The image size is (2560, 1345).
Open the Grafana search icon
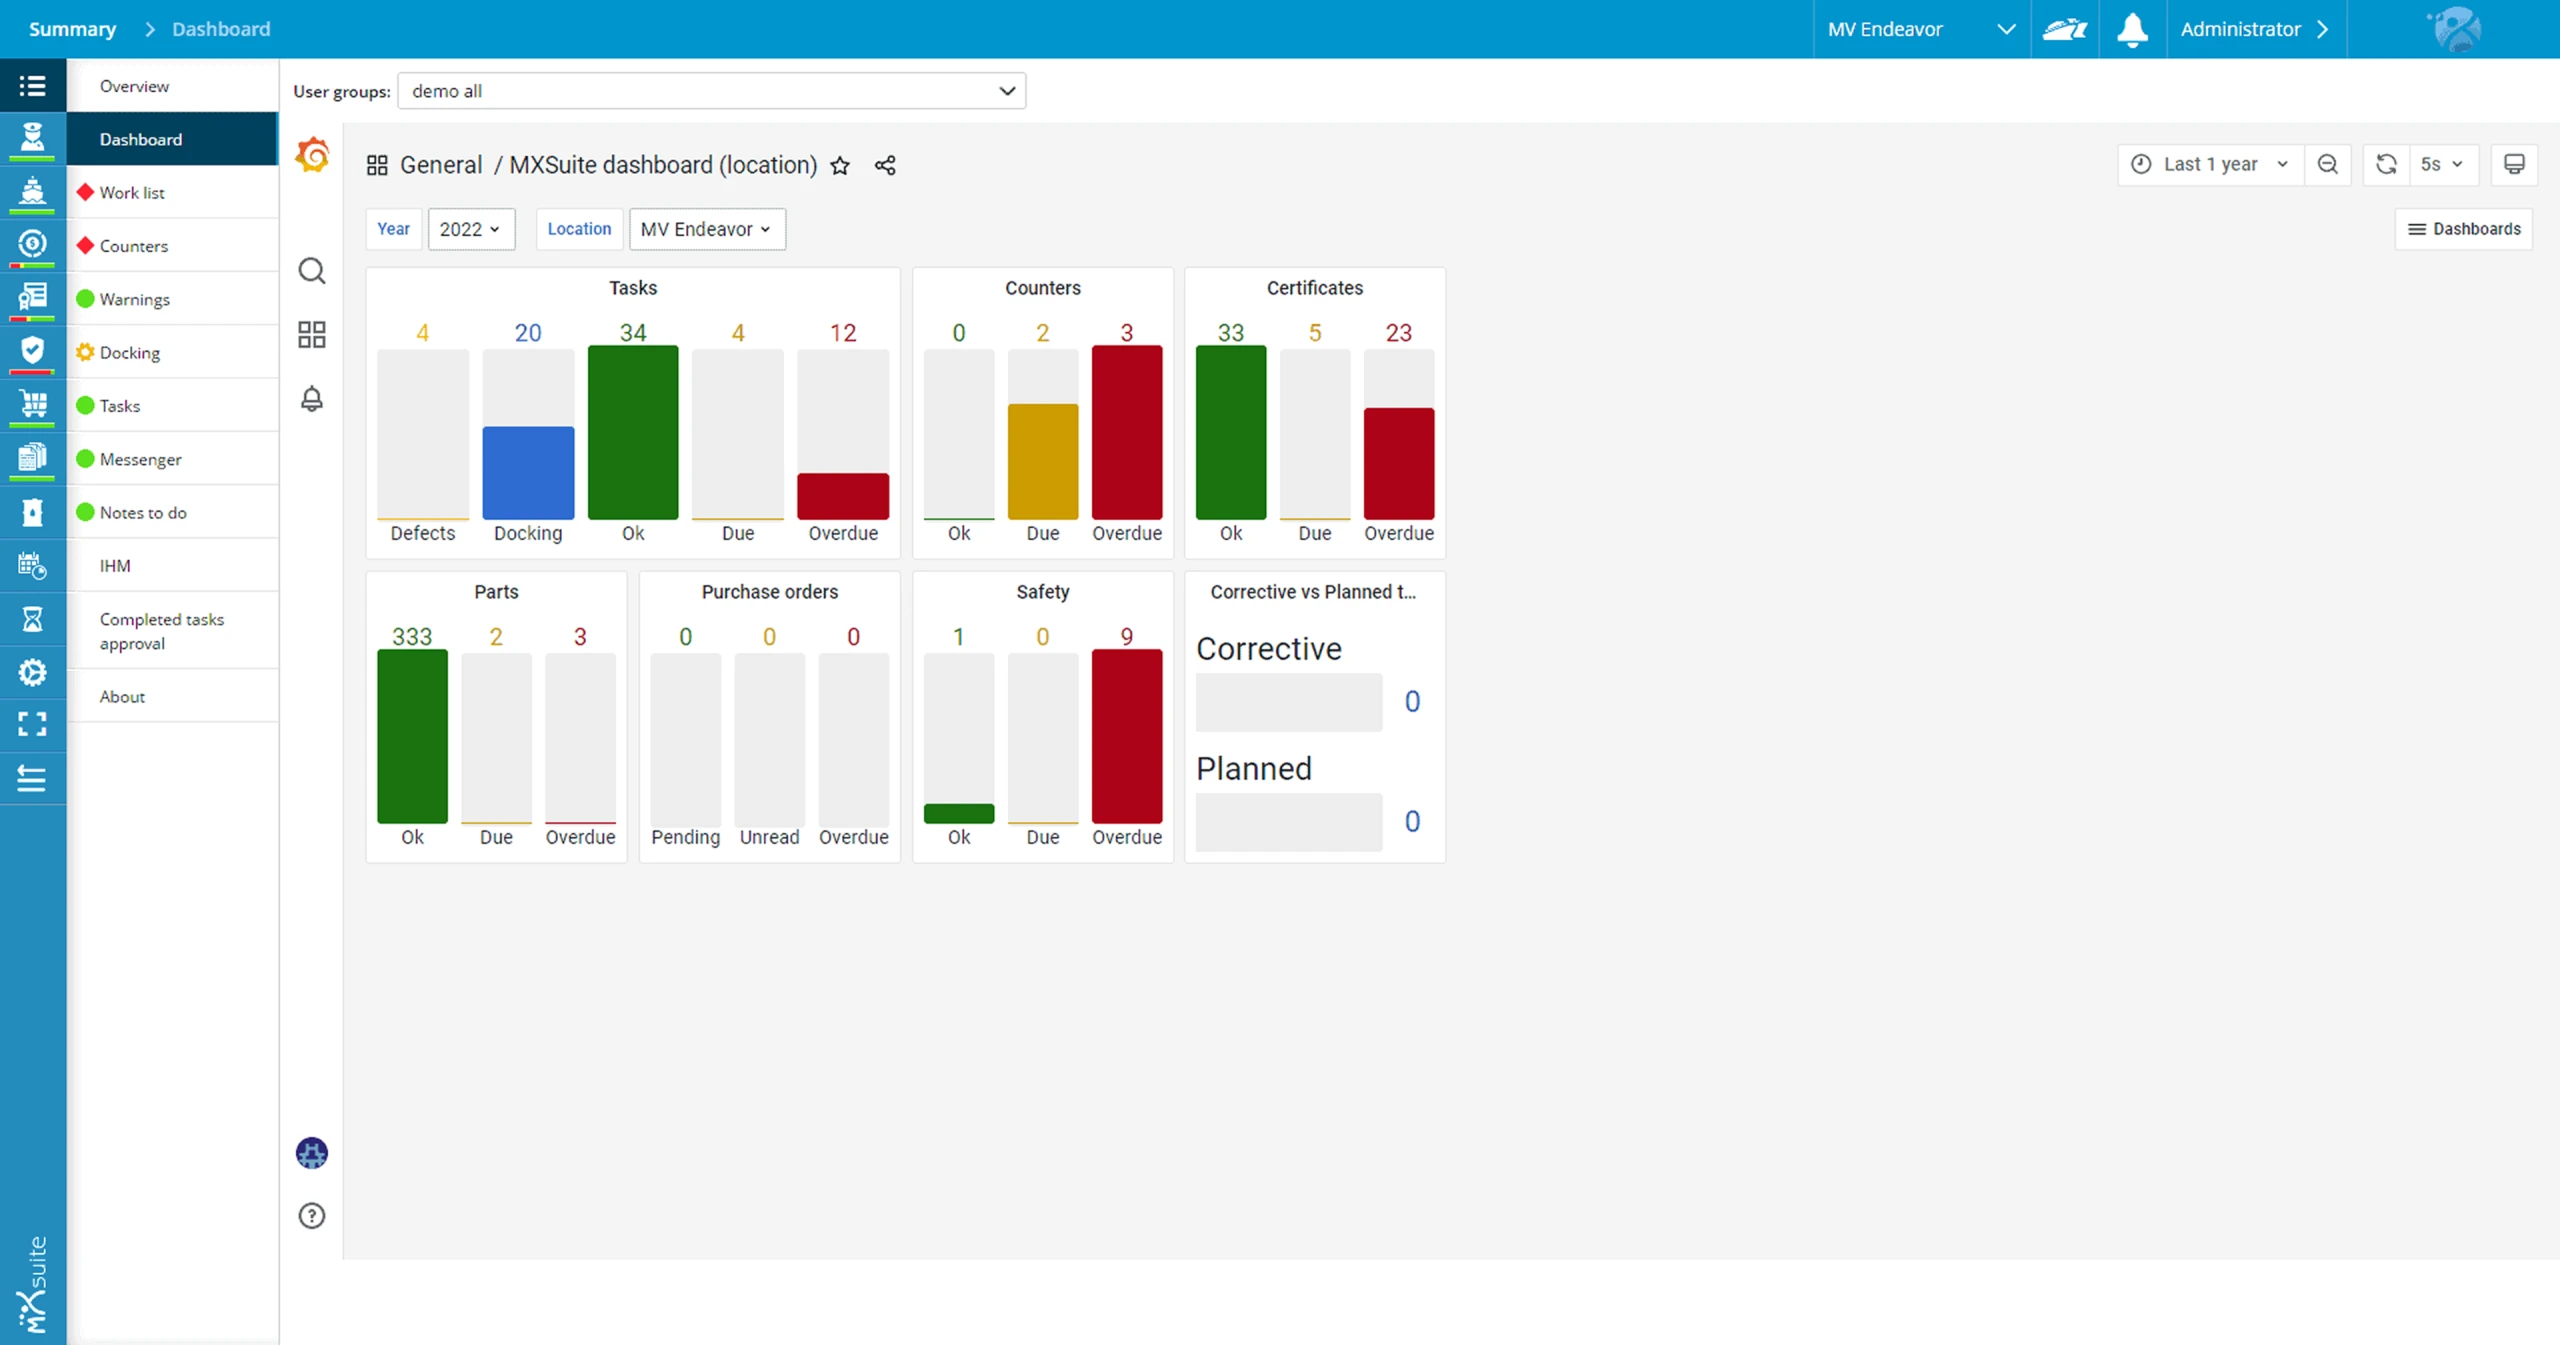click(312, 271)
